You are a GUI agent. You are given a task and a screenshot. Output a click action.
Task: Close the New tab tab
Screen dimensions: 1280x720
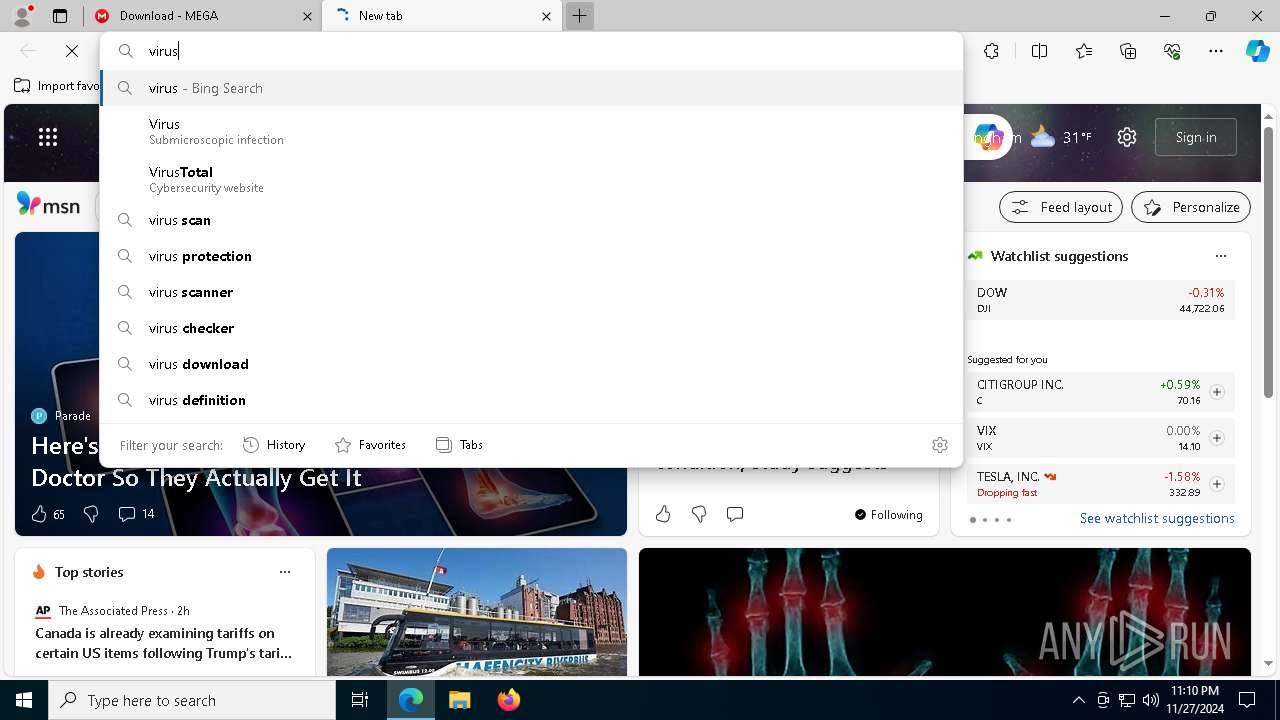(546, 16)
